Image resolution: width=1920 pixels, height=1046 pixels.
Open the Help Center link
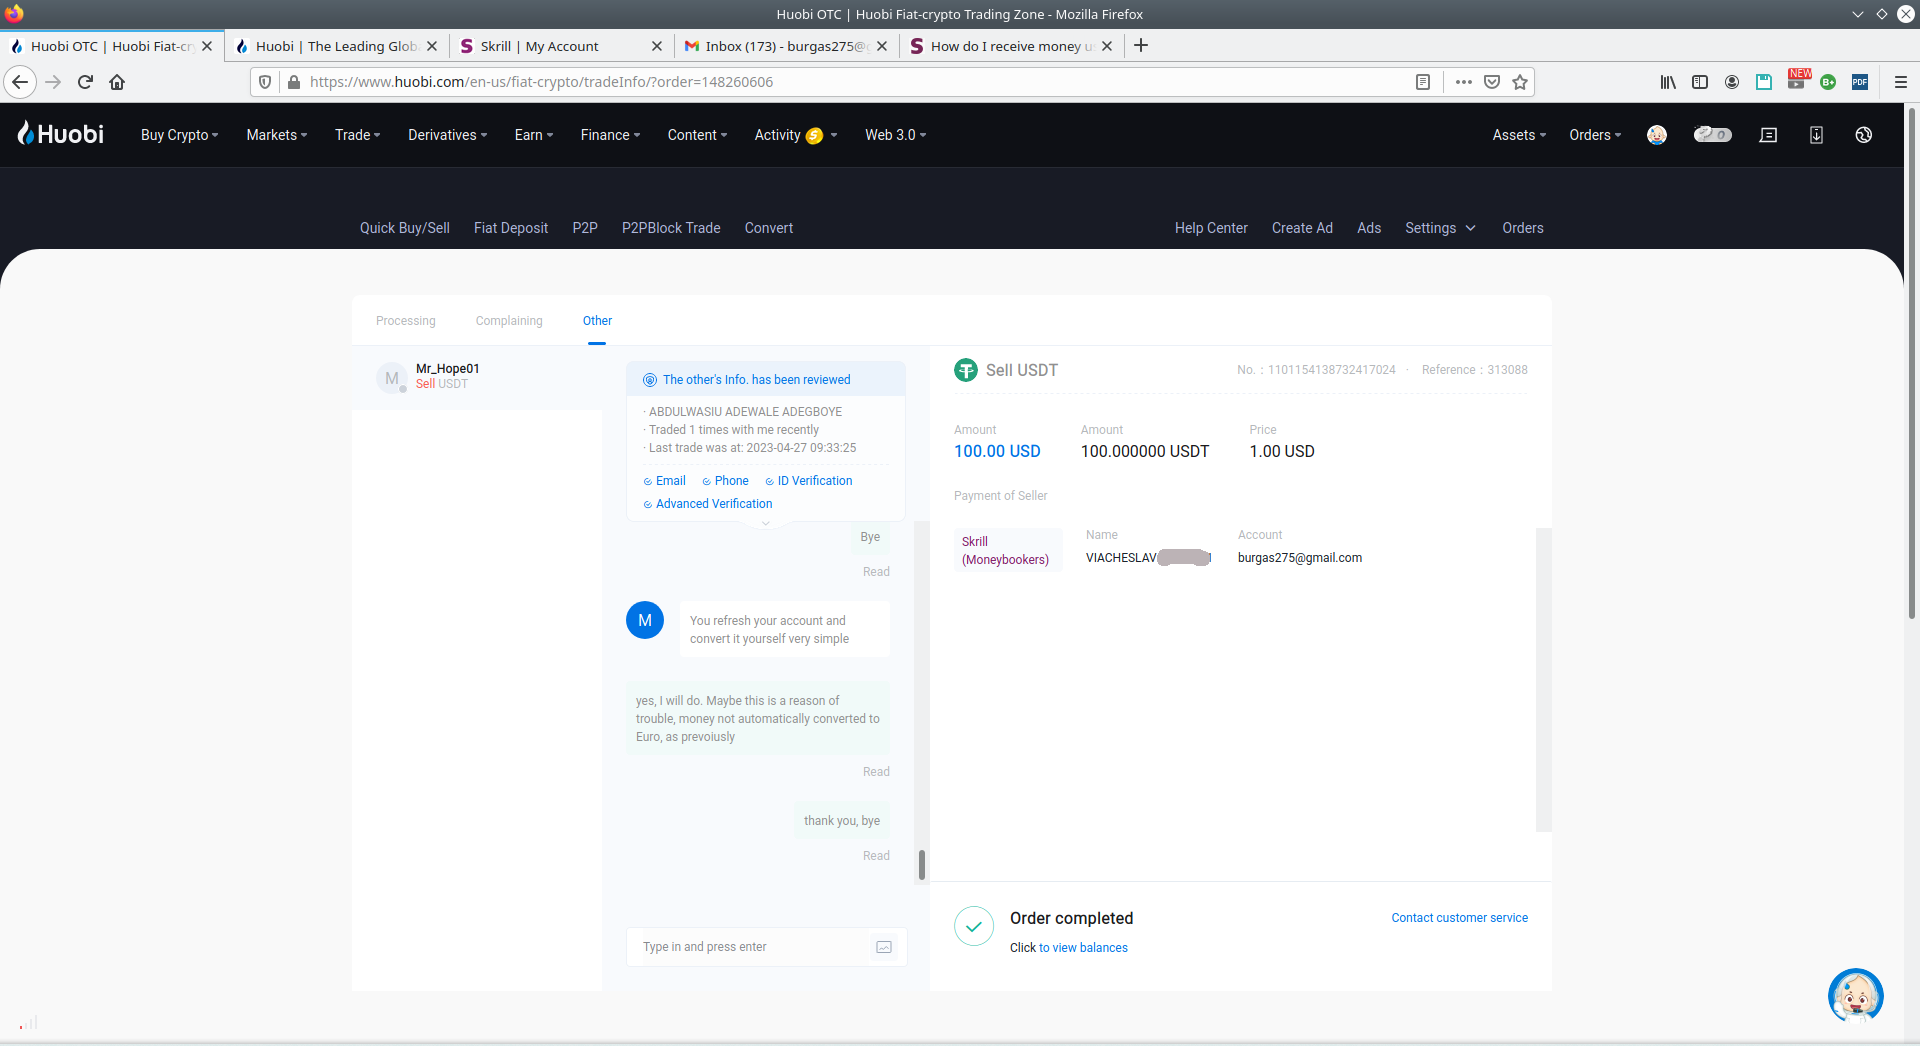click(1211, 228)
